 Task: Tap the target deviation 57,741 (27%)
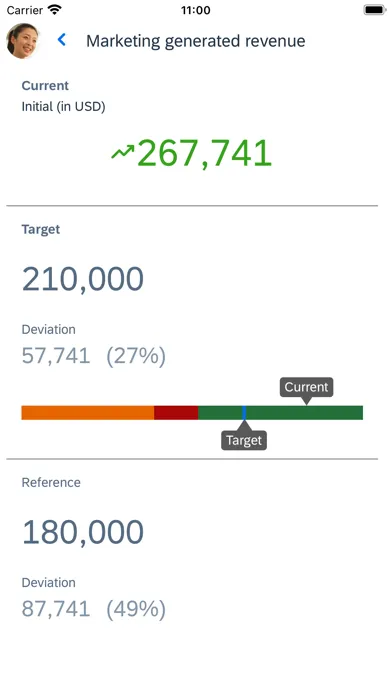click(94, 356)
